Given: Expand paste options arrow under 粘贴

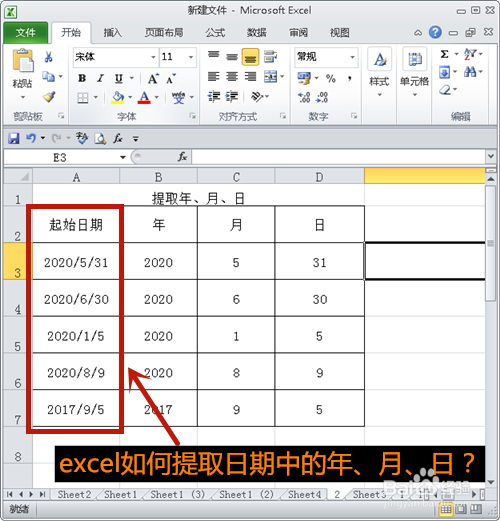Looking at the screenshot, I should [x=23, y=97].
